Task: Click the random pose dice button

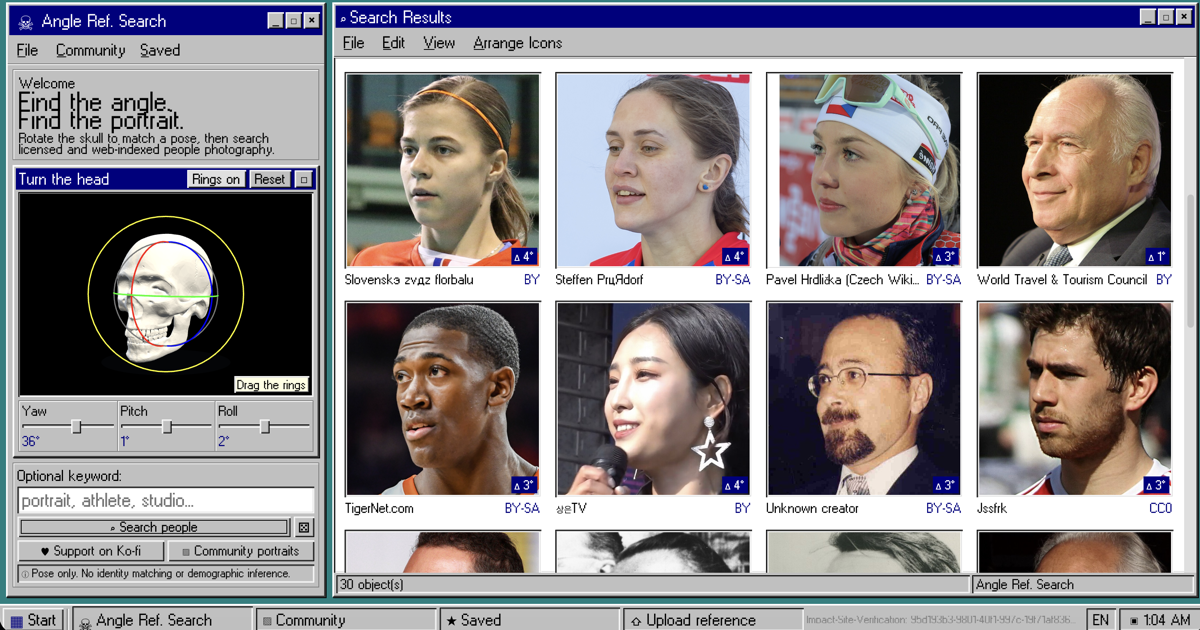Action: click(305, 528)
